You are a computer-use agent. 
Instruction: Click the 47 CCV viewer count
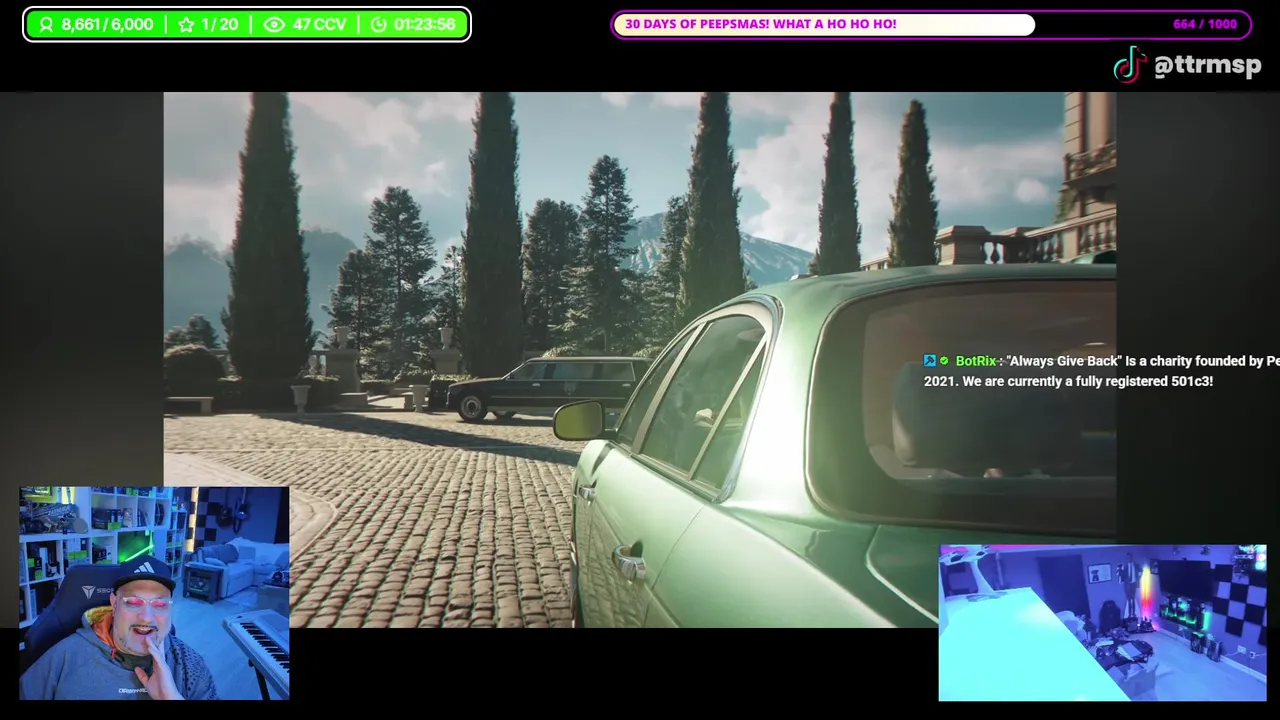coord(319,25)
